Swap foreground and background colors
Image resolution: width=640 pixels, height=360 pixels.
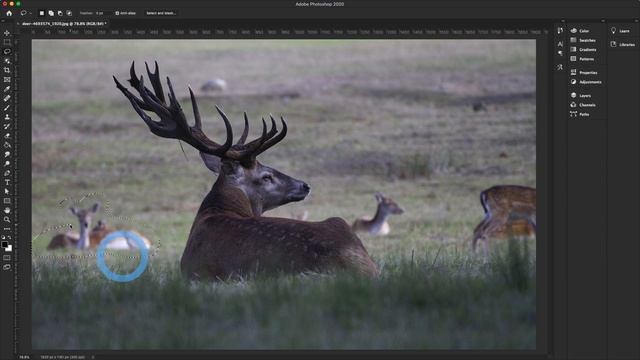tap(10, 238)
